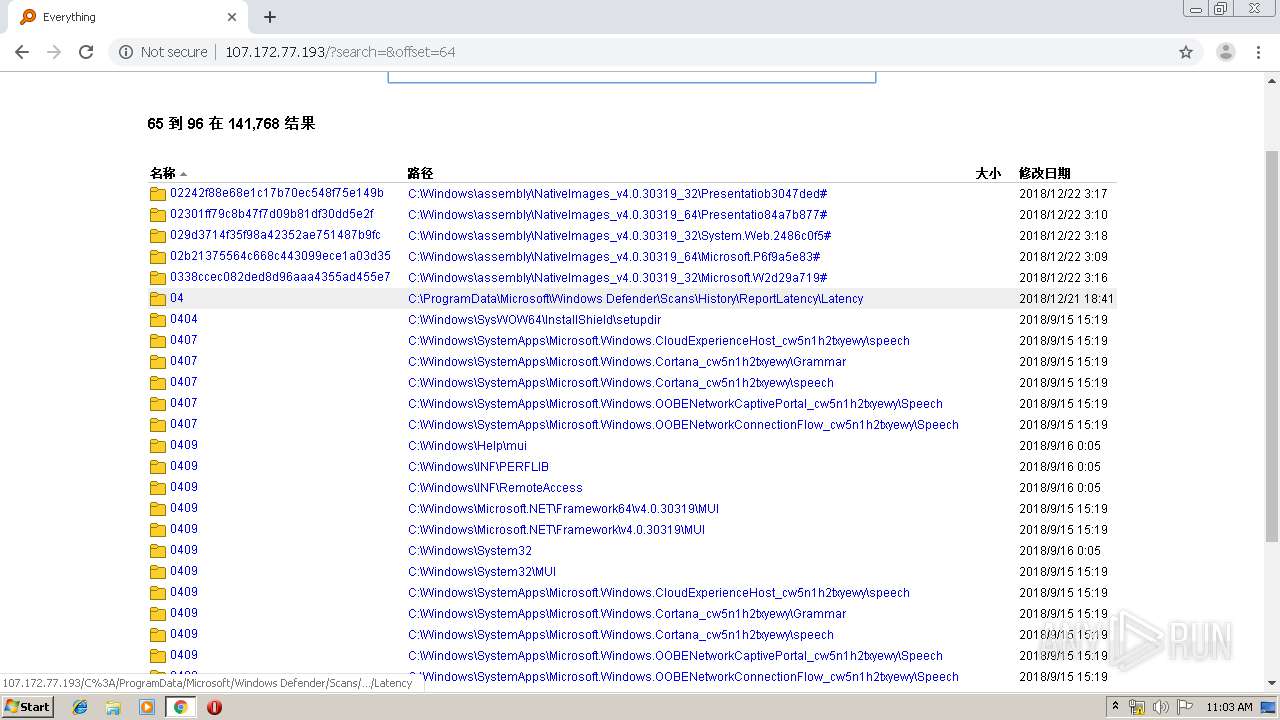Open path ending Presentatio84a7b877#
Image resolution: width=1280 pixels, height=720 pixels.
[x=617, y=215]
